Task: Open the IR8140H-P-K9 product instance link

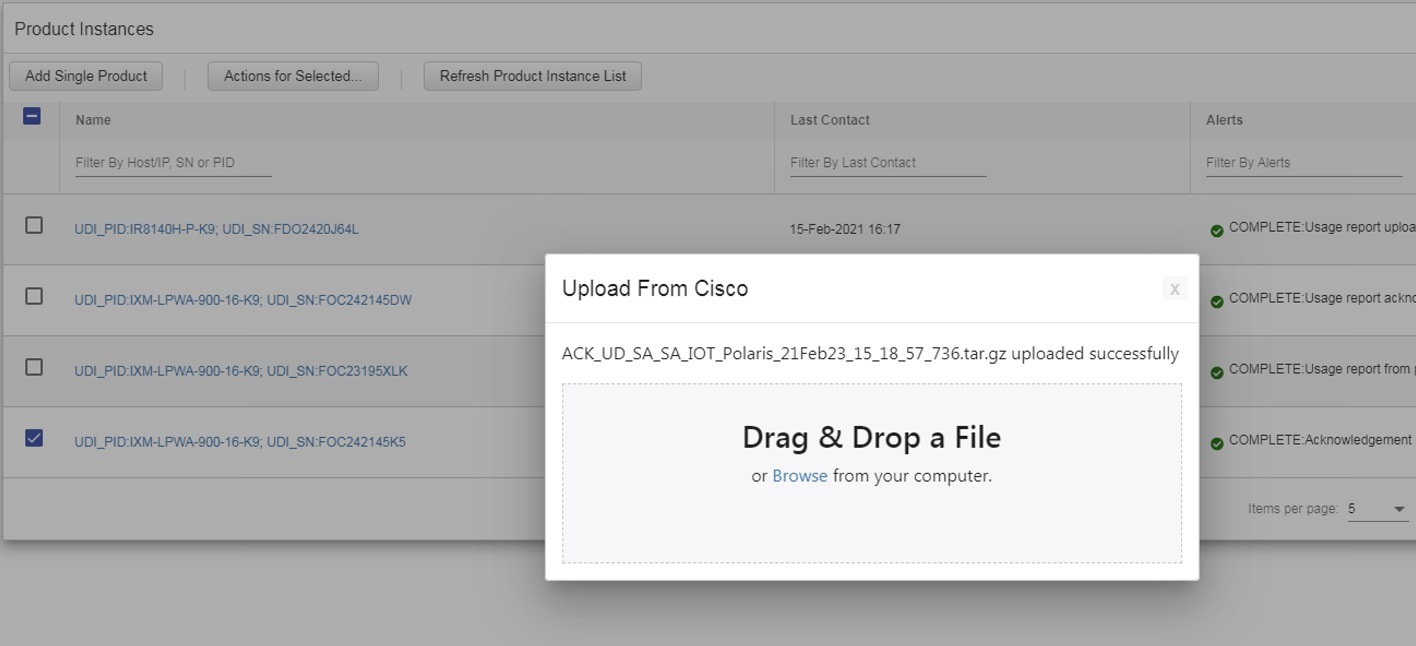Action: (x=216, y=229)
